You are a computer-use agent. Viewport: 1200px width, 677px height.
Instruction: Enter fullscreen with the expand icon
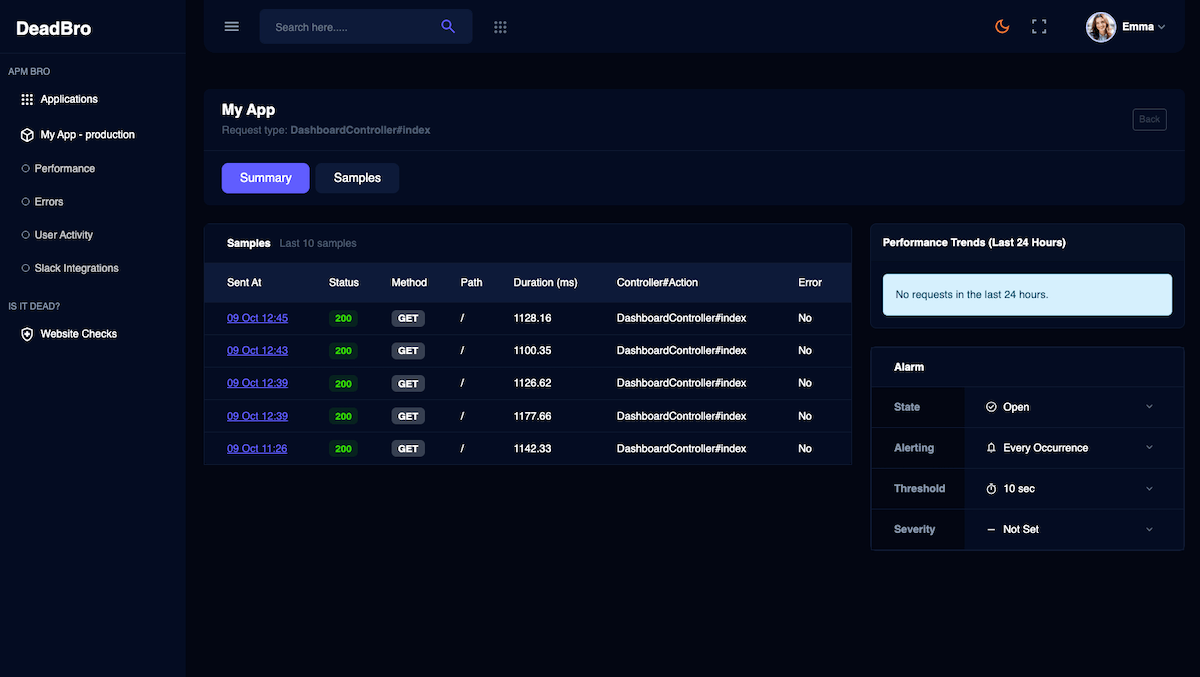pos(1039,27)
